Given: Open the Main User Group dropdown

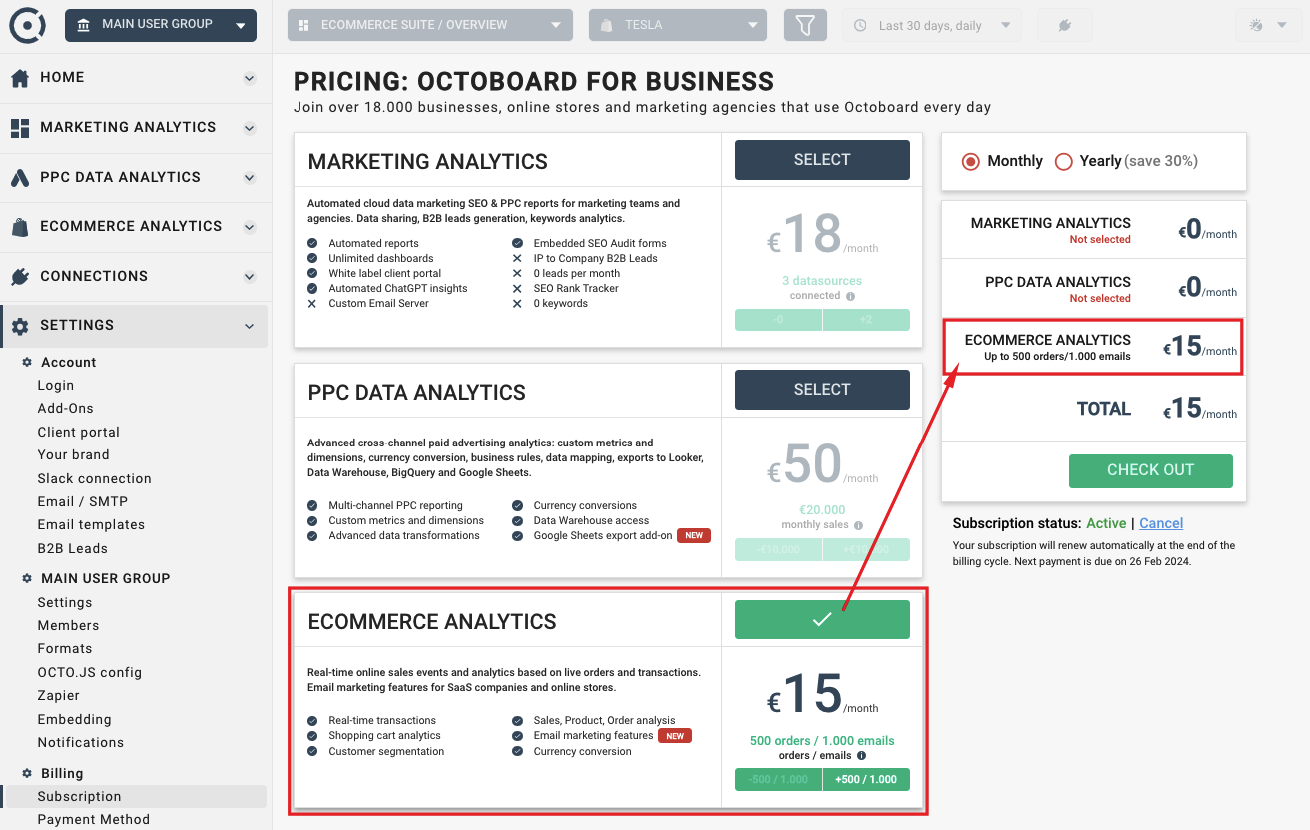Looking at the screenshot, I should pyautogui.click(x=161, y=25).
